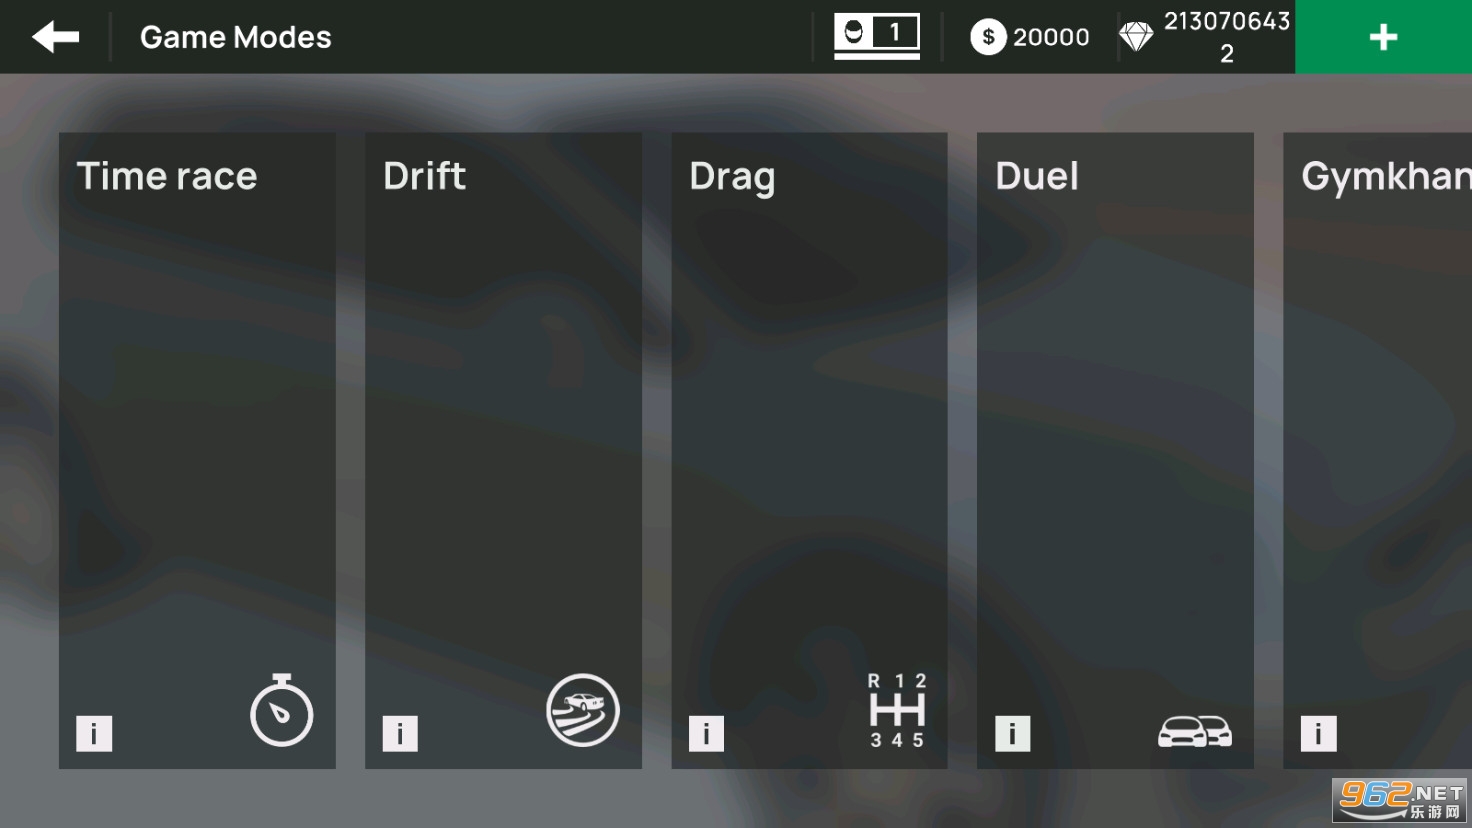Select the Time race mode card
The height and width of the screenshot is (828, 1472).
(x=197, y=451)
